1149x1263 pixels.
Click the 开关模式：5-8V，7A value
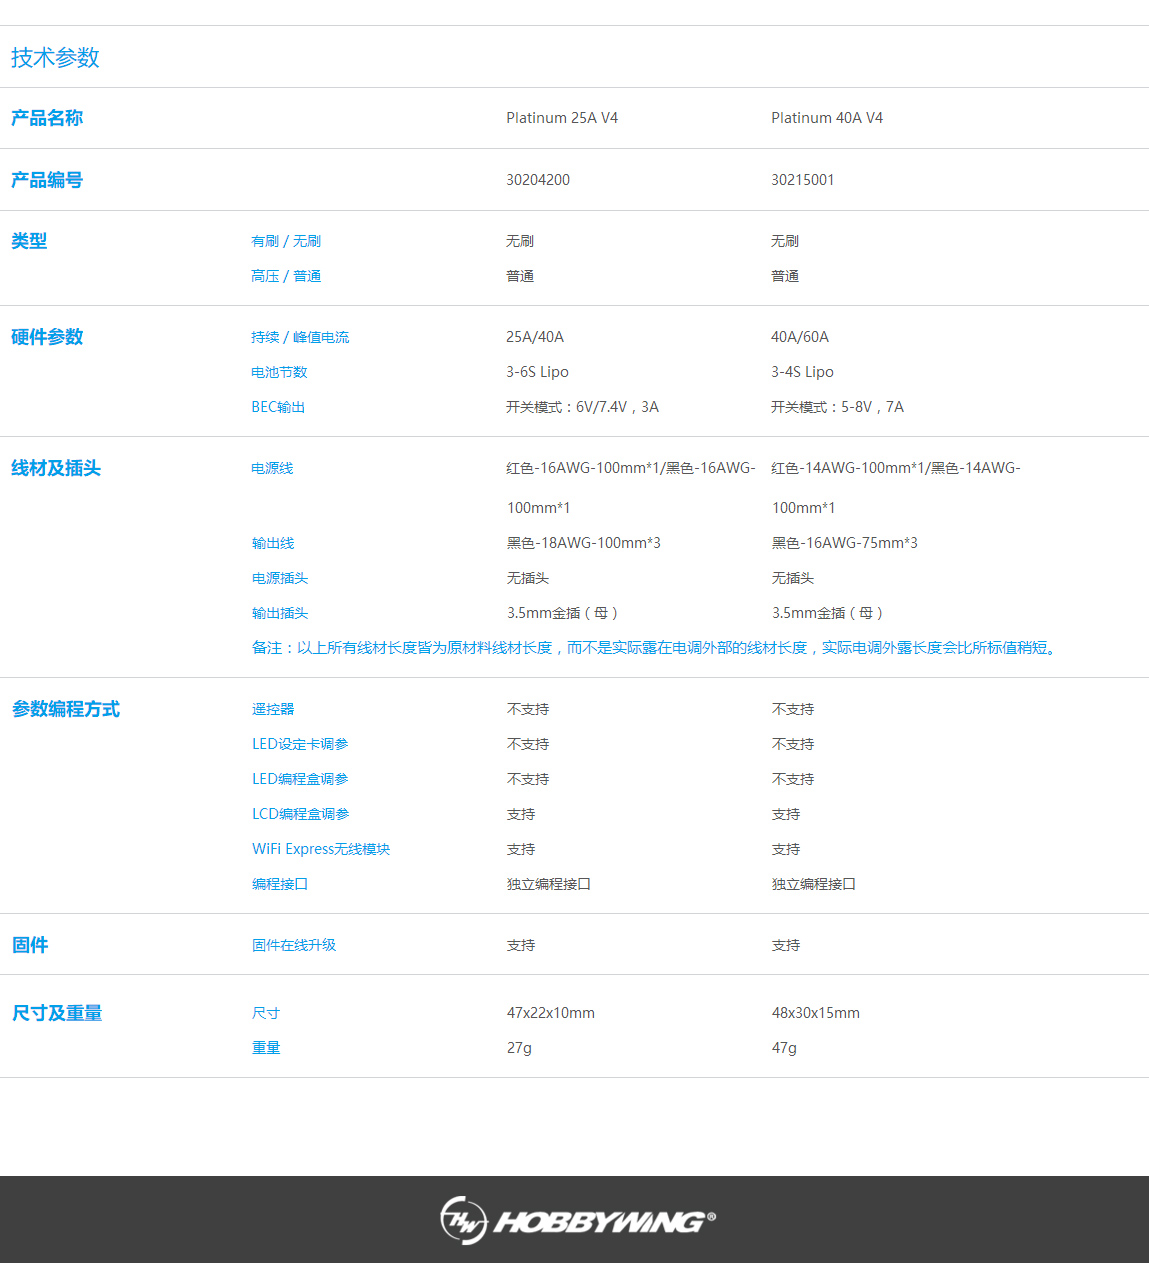coord(837,407)
